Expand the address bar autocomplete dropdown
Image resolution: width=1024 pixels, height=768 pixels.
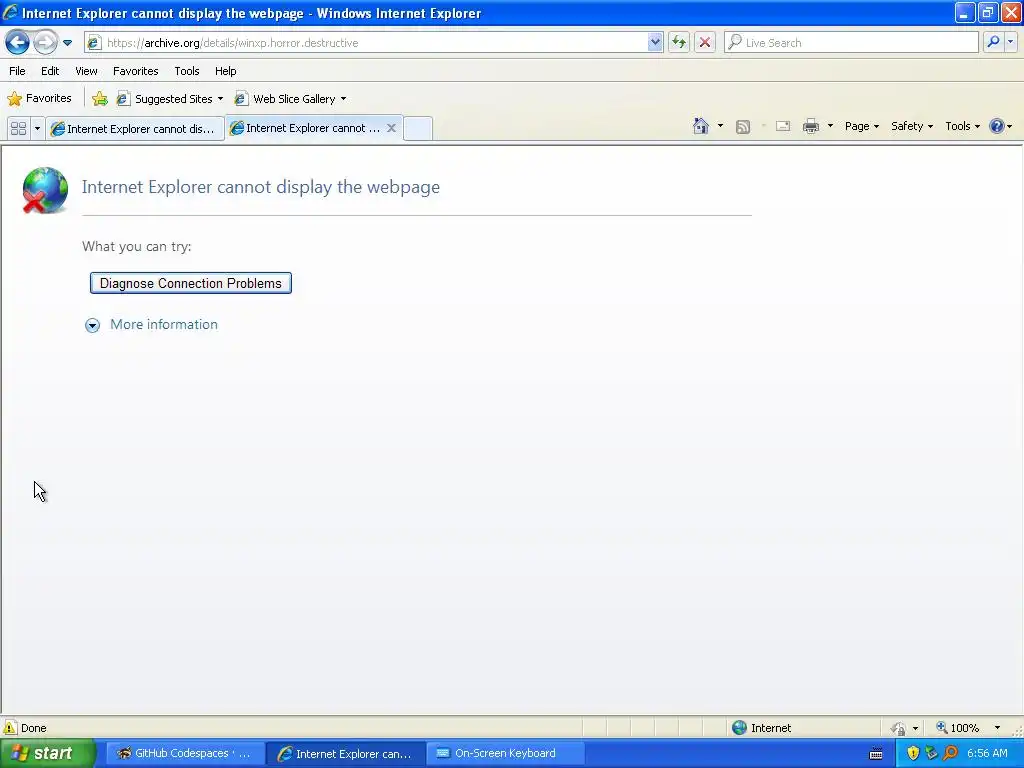pos(655,43)
